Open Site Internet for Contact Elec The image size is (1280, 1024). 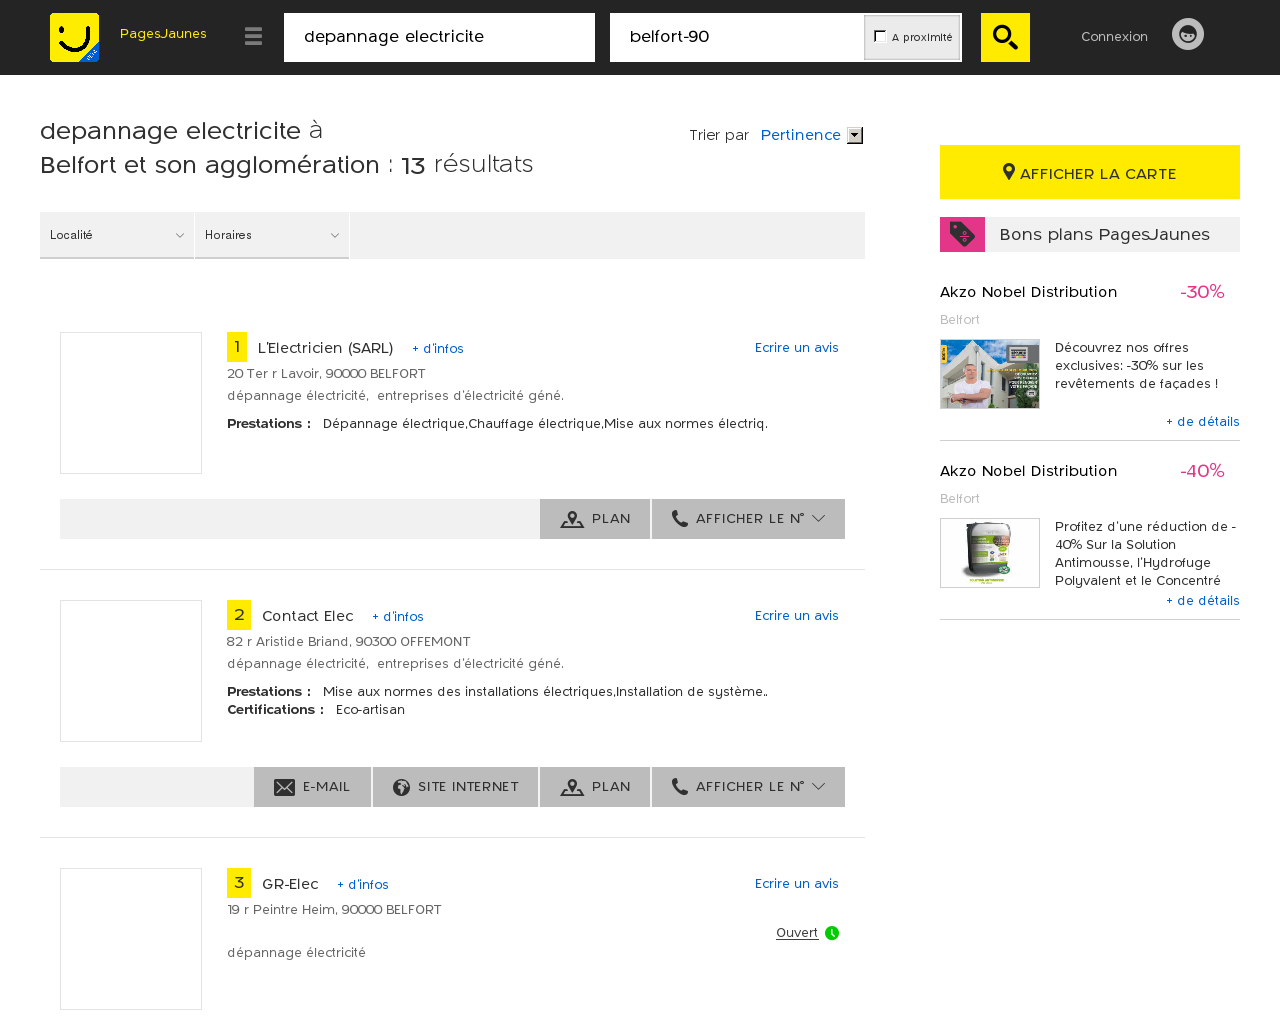[x=455, y=787]
